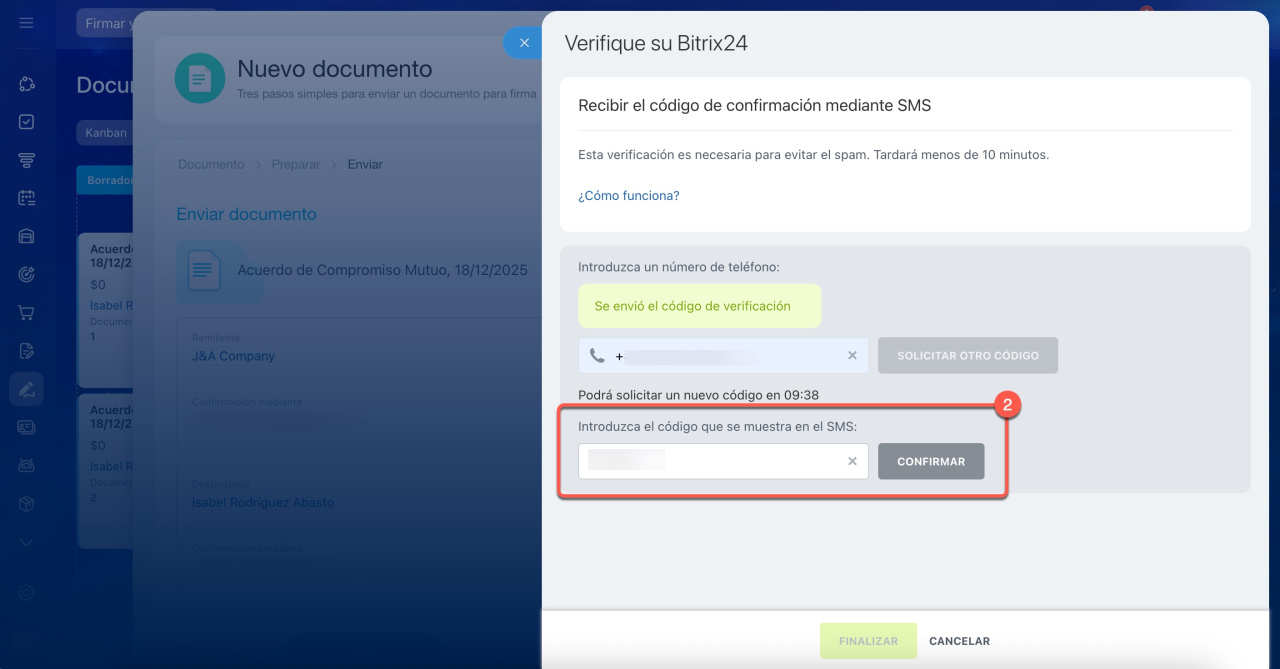Open the Store shopping cart icon
This screenshot has width=1280, height=669.
[x=26, y=312]
